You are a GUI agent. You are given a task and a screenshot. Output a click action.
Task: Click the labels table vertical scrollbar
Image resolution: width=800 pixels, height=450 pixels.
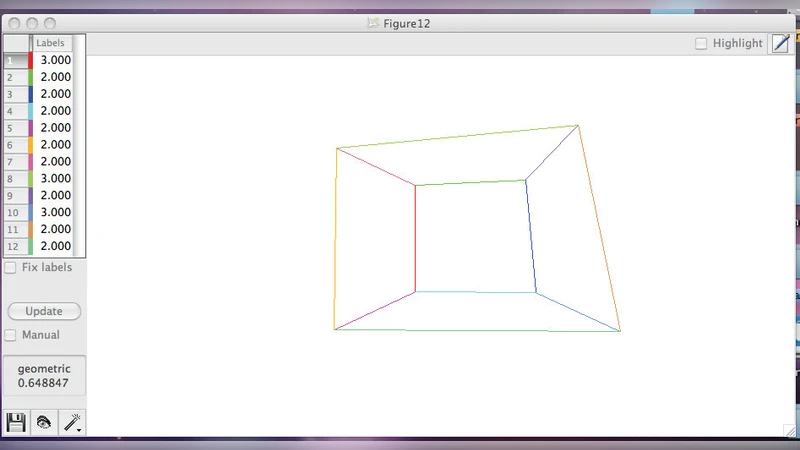78,145
